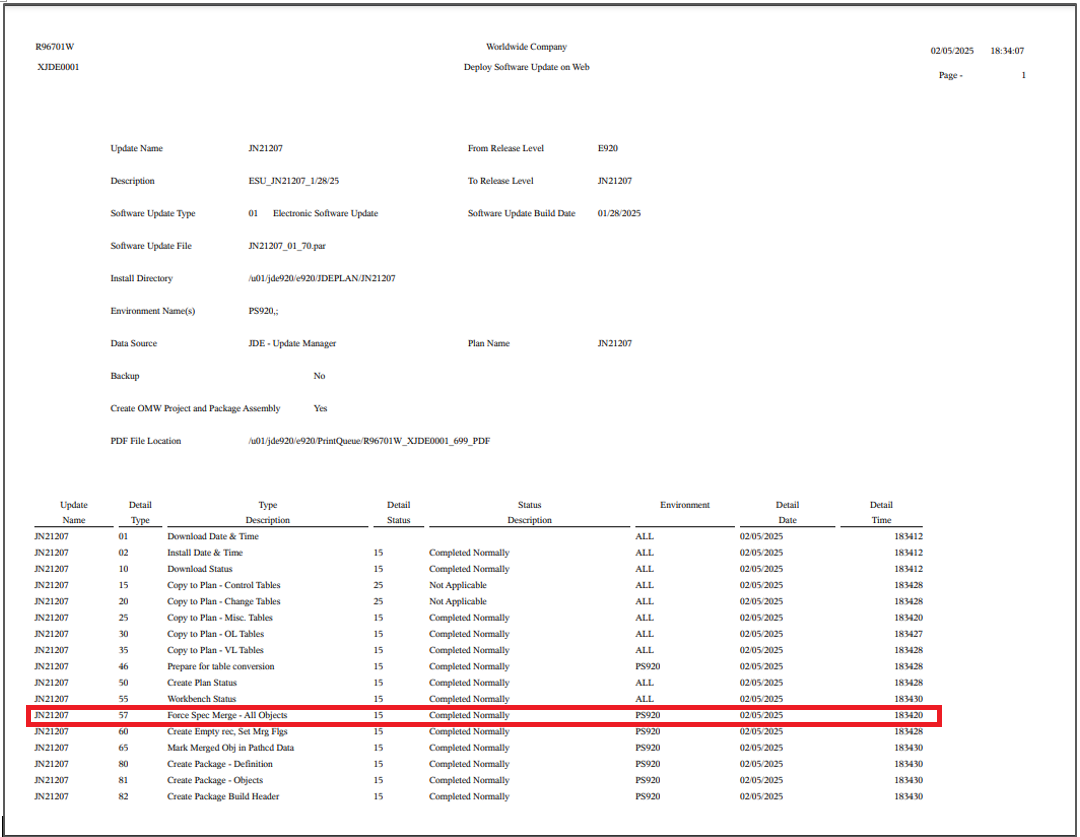This screenshot has height=837, width=1080.
Task: Click the From Release Level value E920
Action: 606,148
